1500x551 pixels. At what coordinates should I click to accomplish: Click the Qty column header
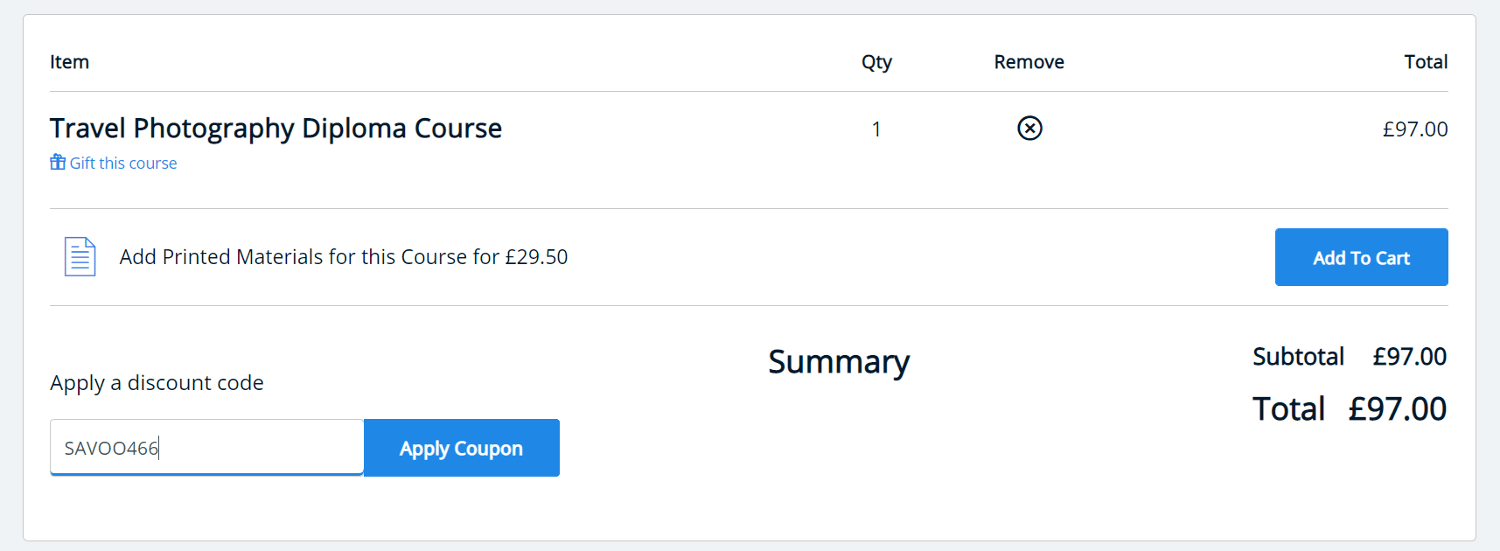[877, 62]
